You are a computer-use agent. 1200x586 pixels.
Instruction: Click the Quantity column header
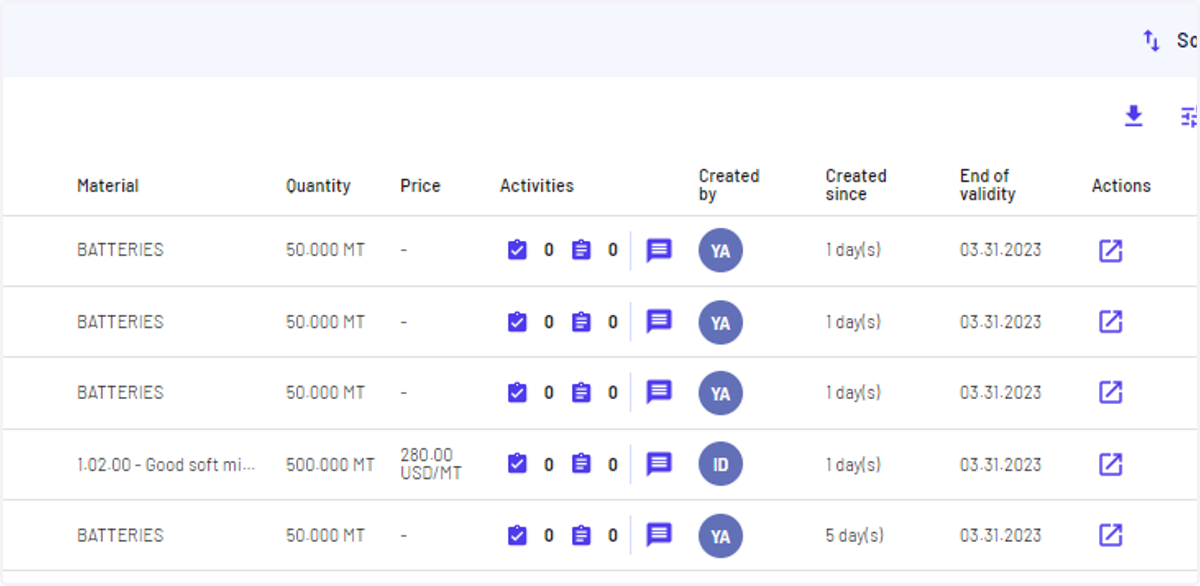318,186
